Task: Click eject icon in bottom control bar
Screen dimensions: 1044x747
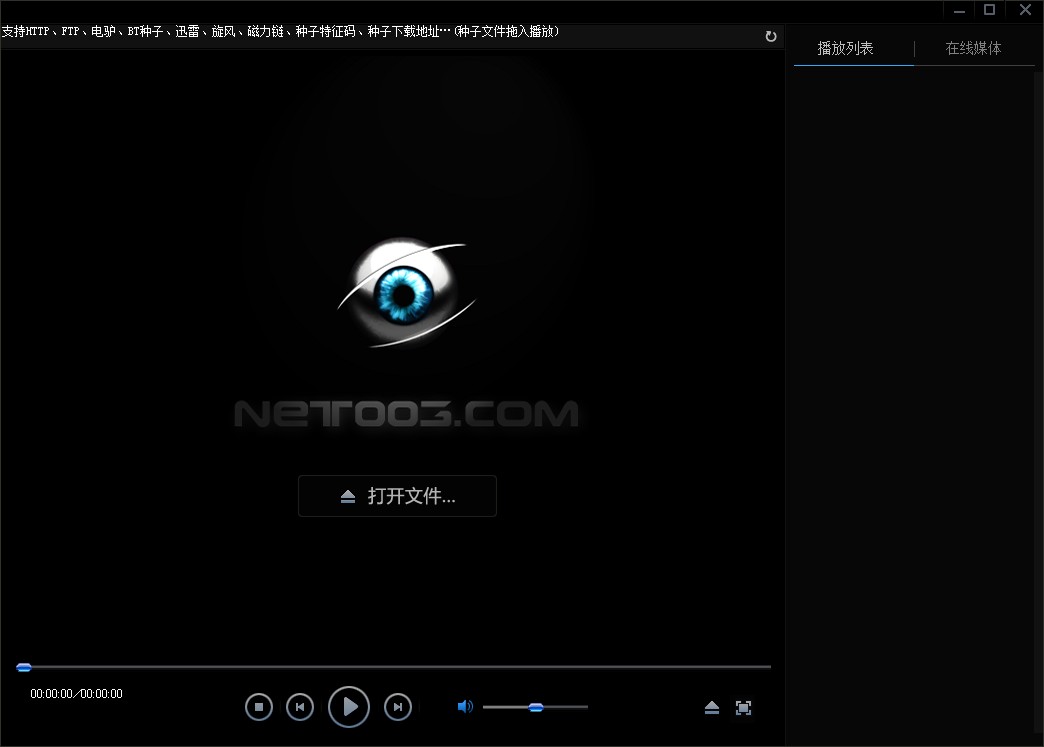Action: click(x=712, y=708)
